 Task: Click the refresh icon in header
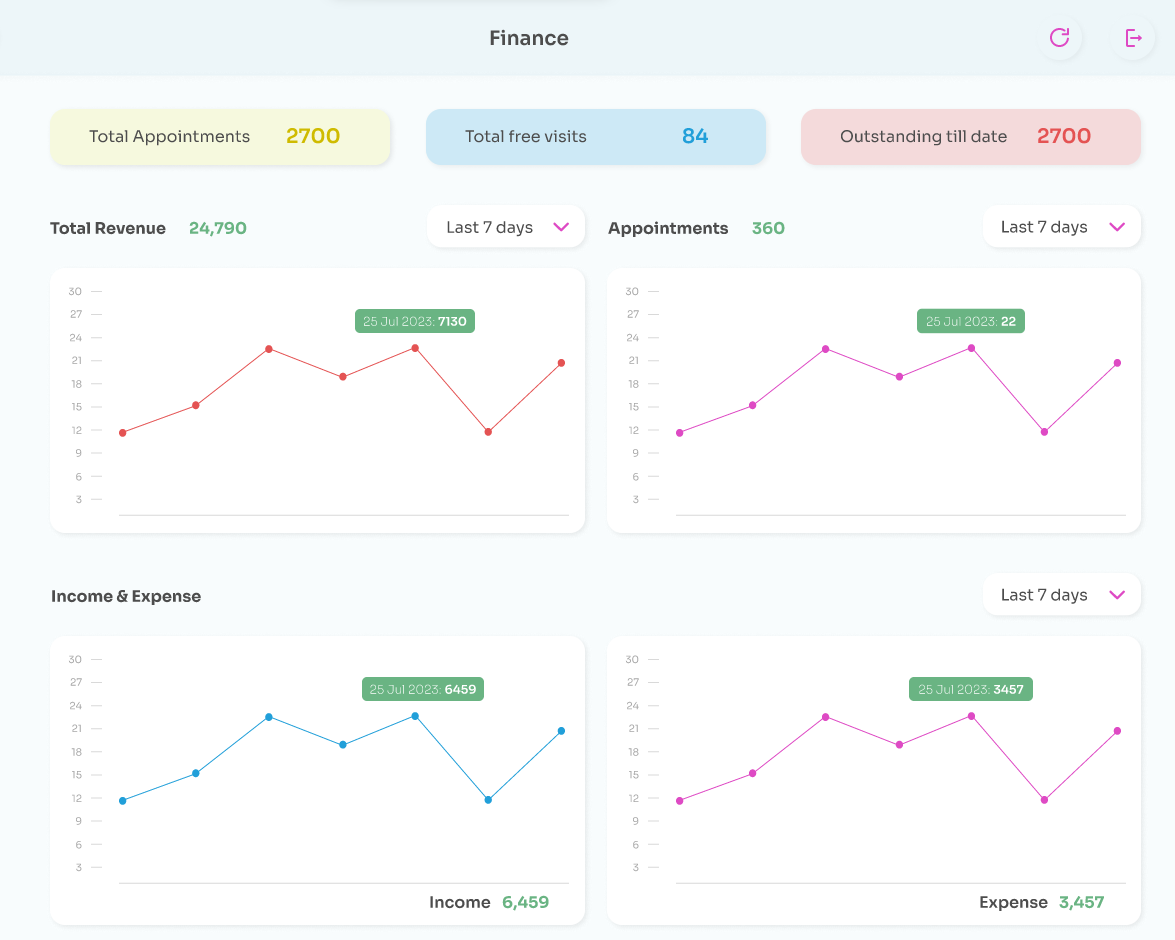coord(1059,38)
